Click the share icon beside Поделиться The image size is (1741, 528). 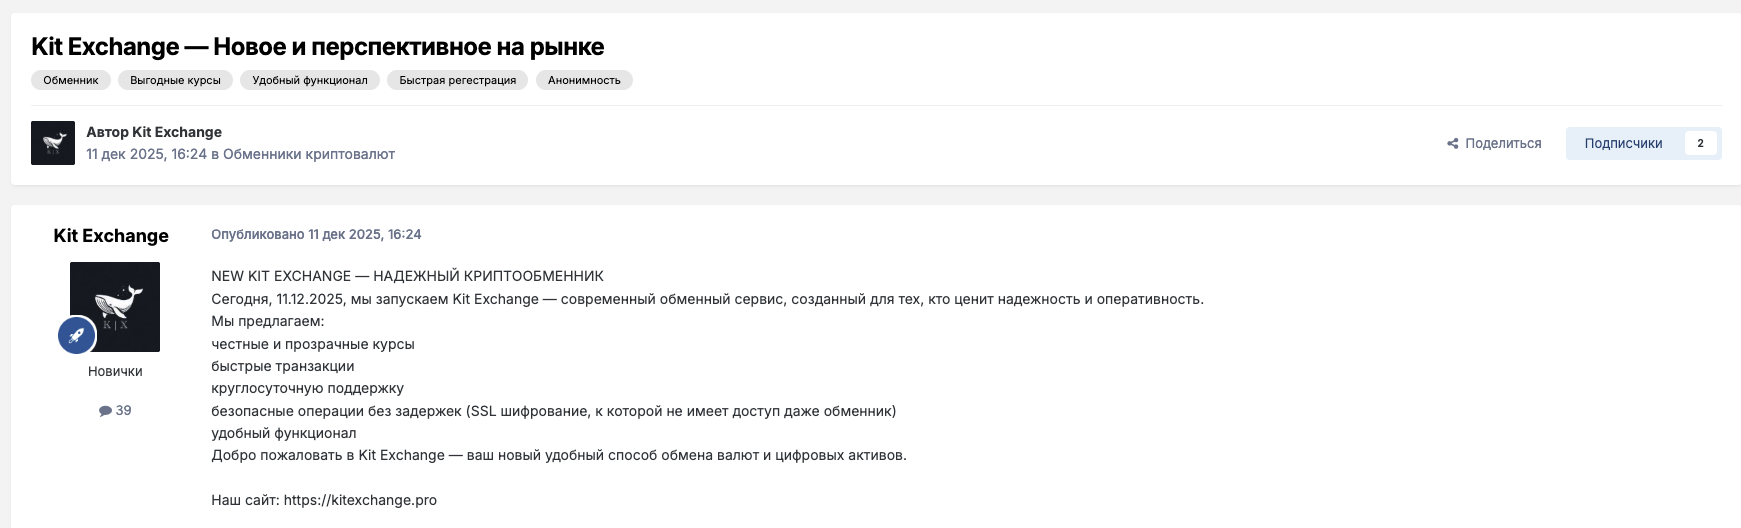click(x=1452, y=144)
